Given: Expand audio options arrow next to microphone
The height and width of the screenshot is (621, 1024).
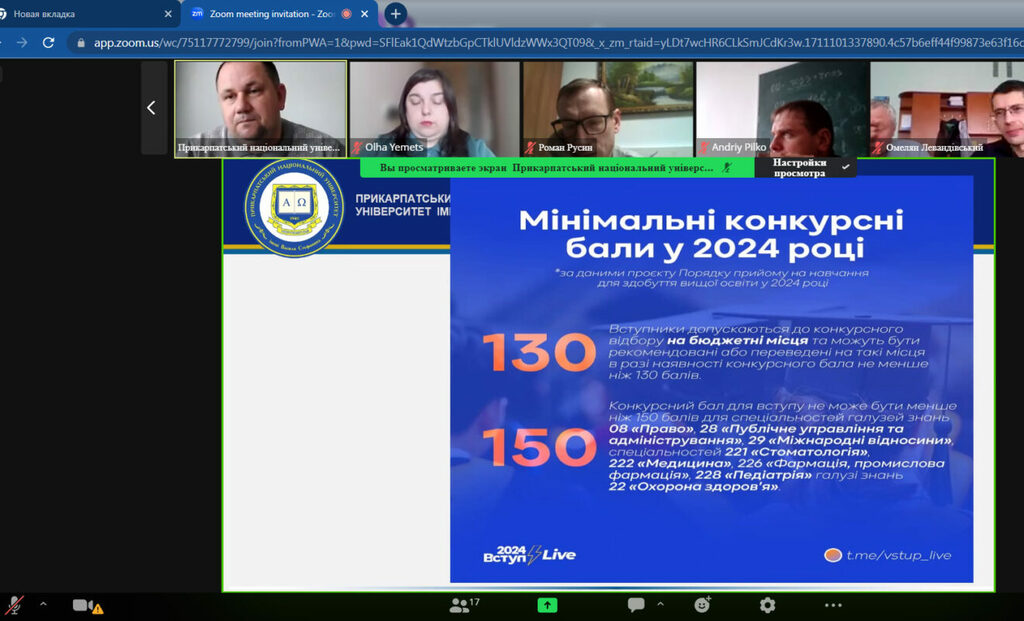Looking at the screenshot, I should [43, 604].
